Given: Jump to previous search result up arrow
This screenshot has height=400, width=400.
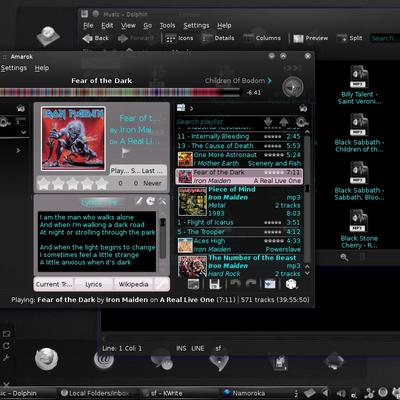Looking at the screenshot, I should point(284,122).
